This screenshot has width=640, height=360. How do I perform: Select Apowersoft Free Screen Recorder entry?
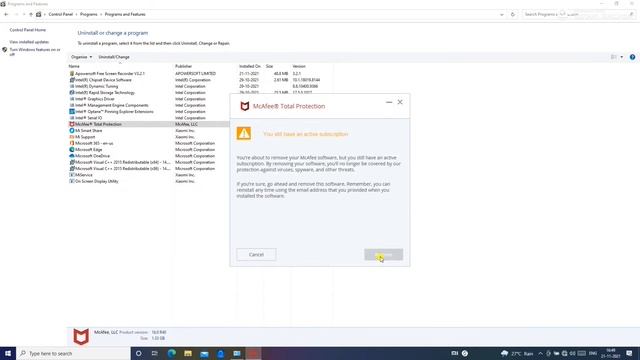(x=200, y=73)
